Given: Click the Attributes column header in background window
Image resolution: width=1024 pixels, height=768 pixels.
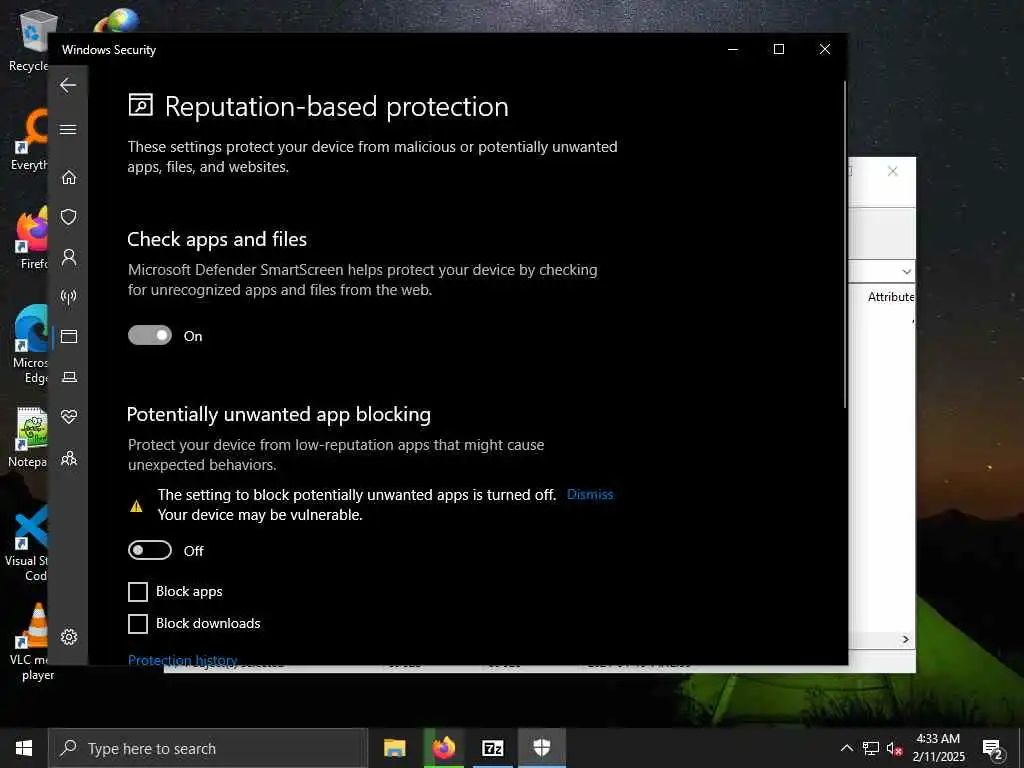Looking at the screenshot, I should pos(890,297).
